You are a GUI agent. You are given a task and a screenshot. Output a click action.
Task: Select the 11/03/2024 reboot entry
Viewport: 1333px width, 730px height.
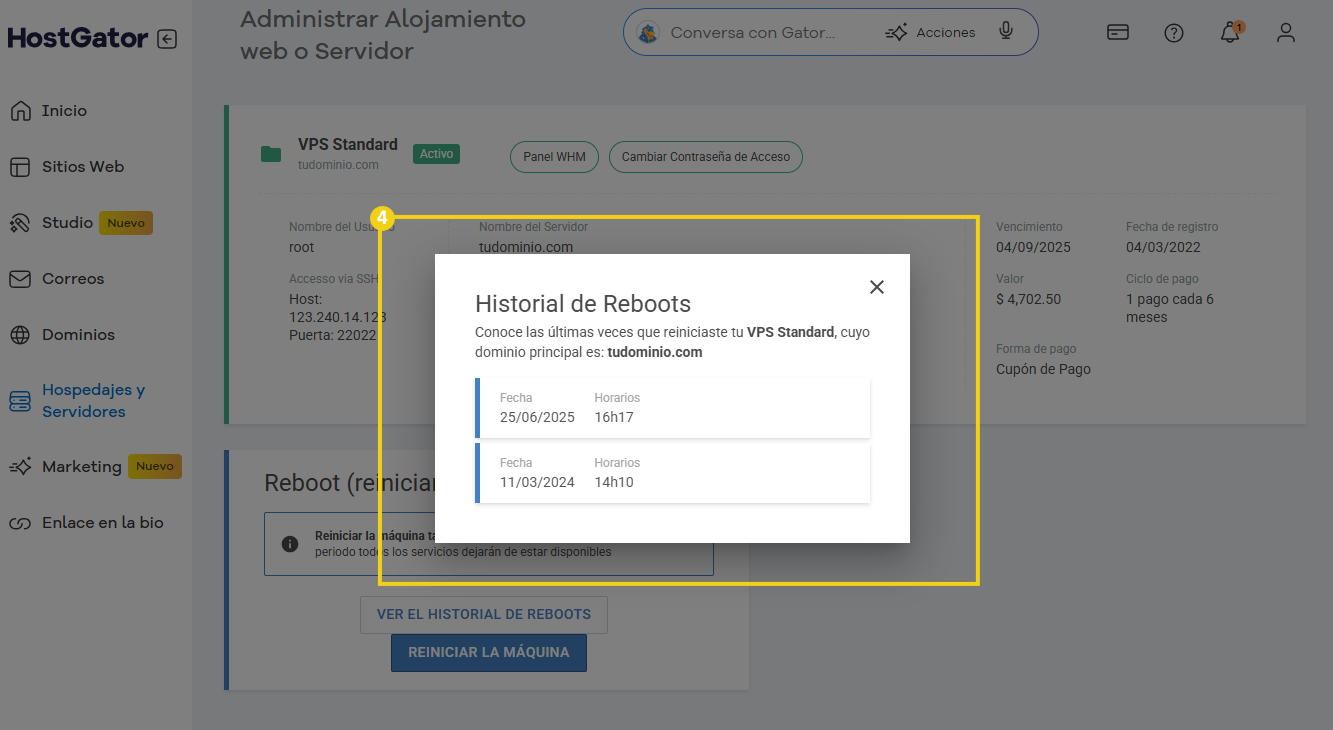point(673,473)
